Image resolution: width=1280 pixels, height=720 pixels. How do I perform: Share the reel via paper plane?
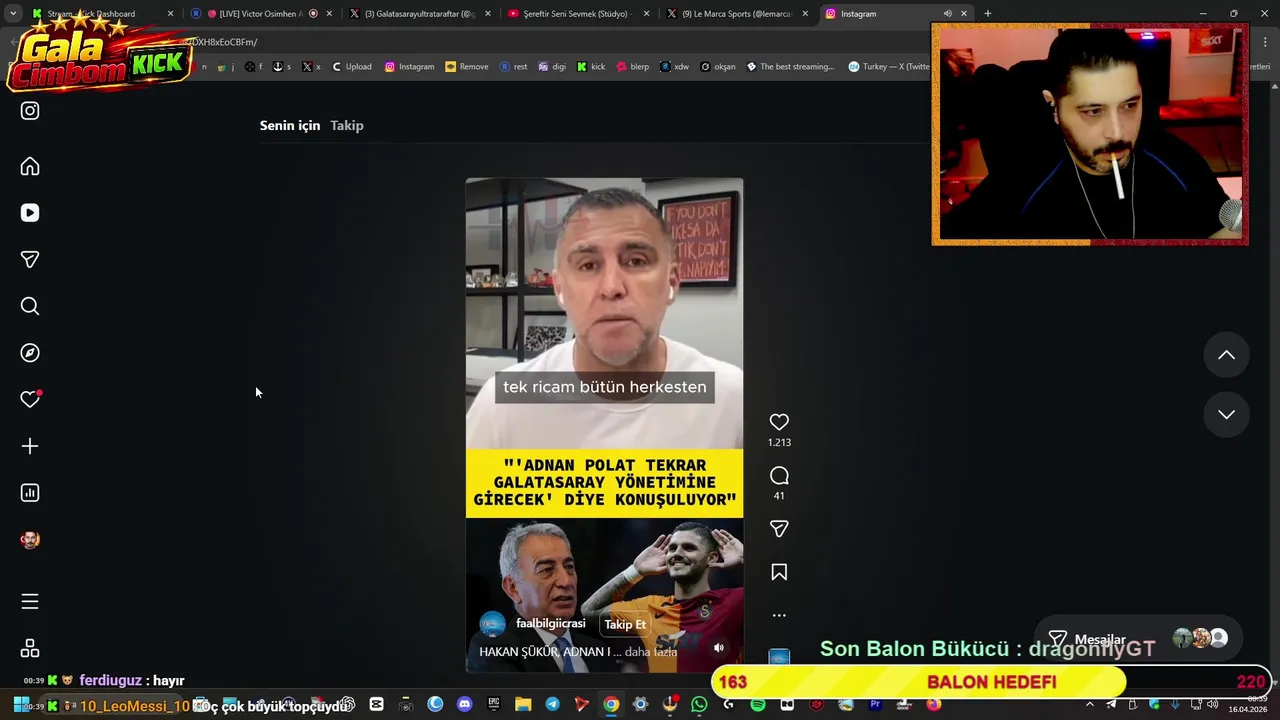coord(779,529)
